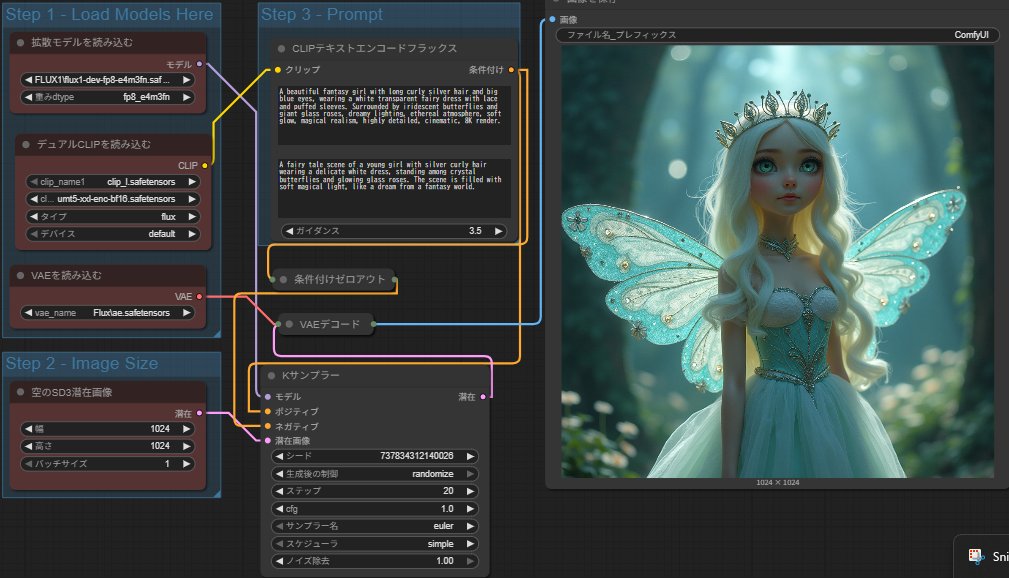This screenshot has height=578, width=1009.
Task: Expand the 条件付けゼロアウト node via its dot
Action: point(283,279)
